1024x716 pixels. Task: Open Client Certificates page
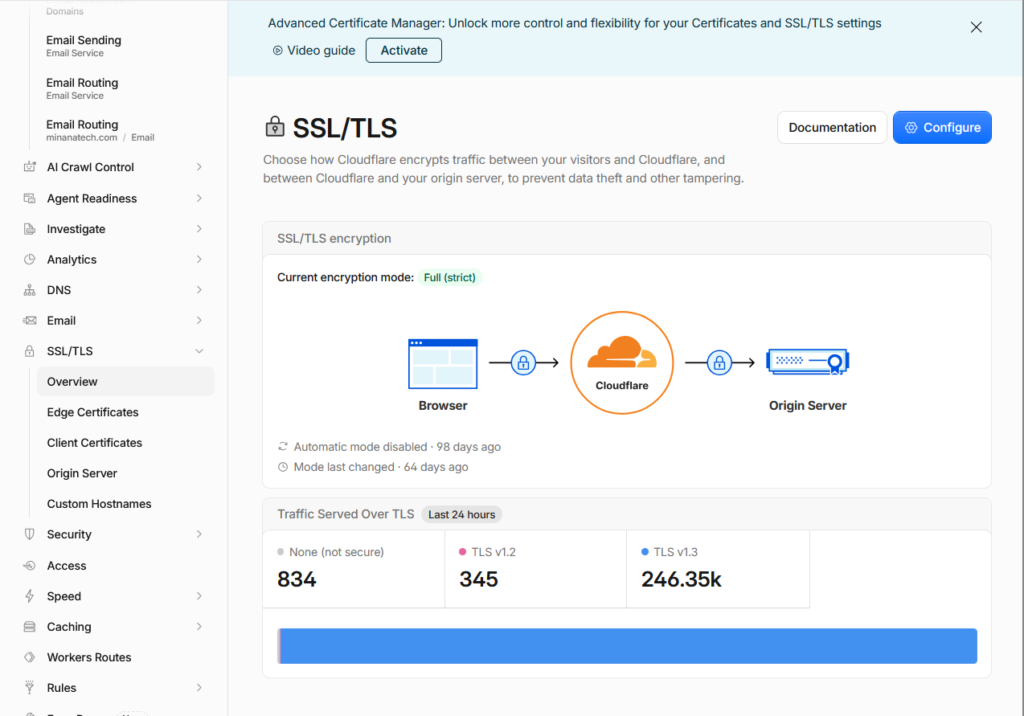[x=95, y=443]
